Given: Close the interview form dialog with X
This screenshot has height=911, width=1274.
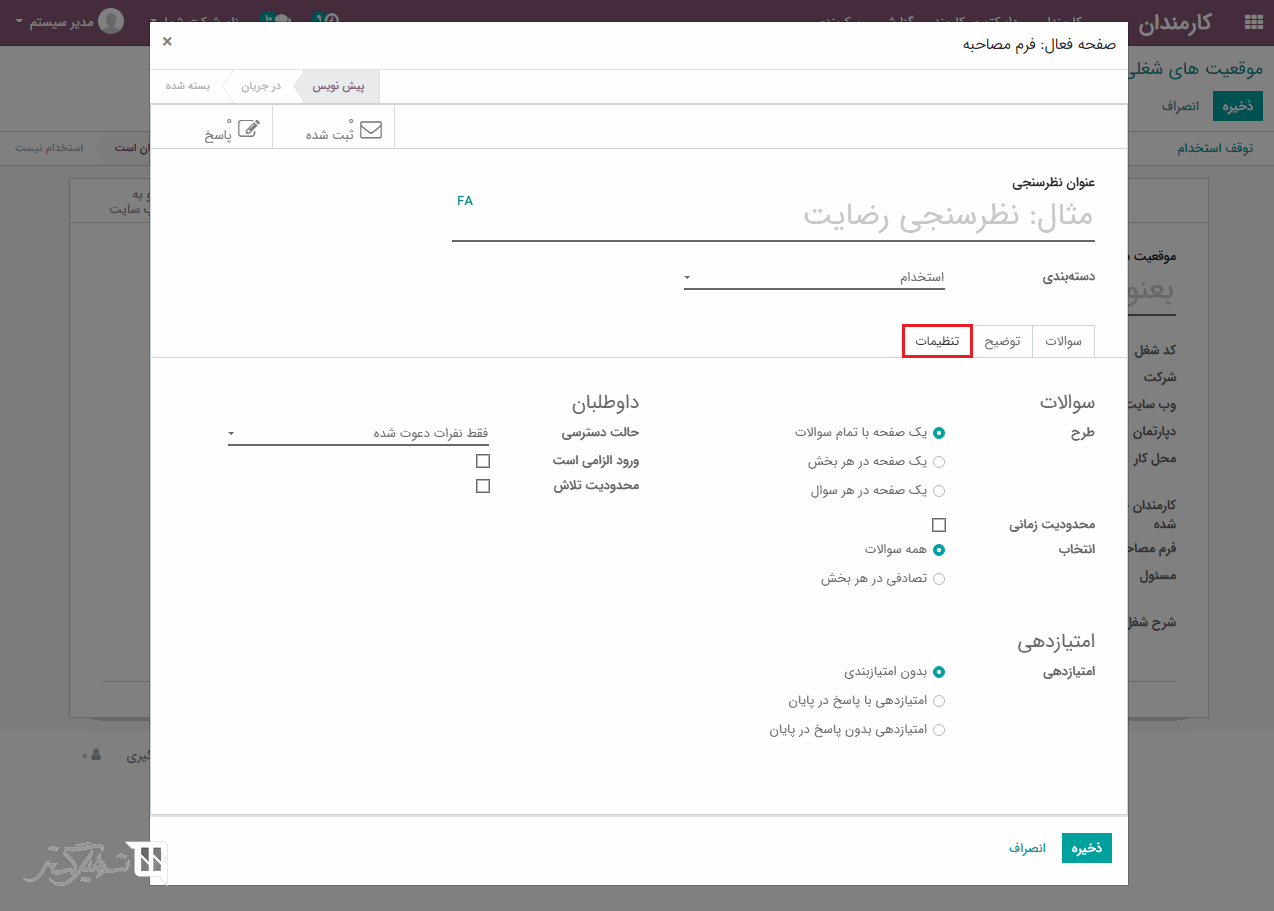Looking at the screenshot, I should (x=167, y=41).
